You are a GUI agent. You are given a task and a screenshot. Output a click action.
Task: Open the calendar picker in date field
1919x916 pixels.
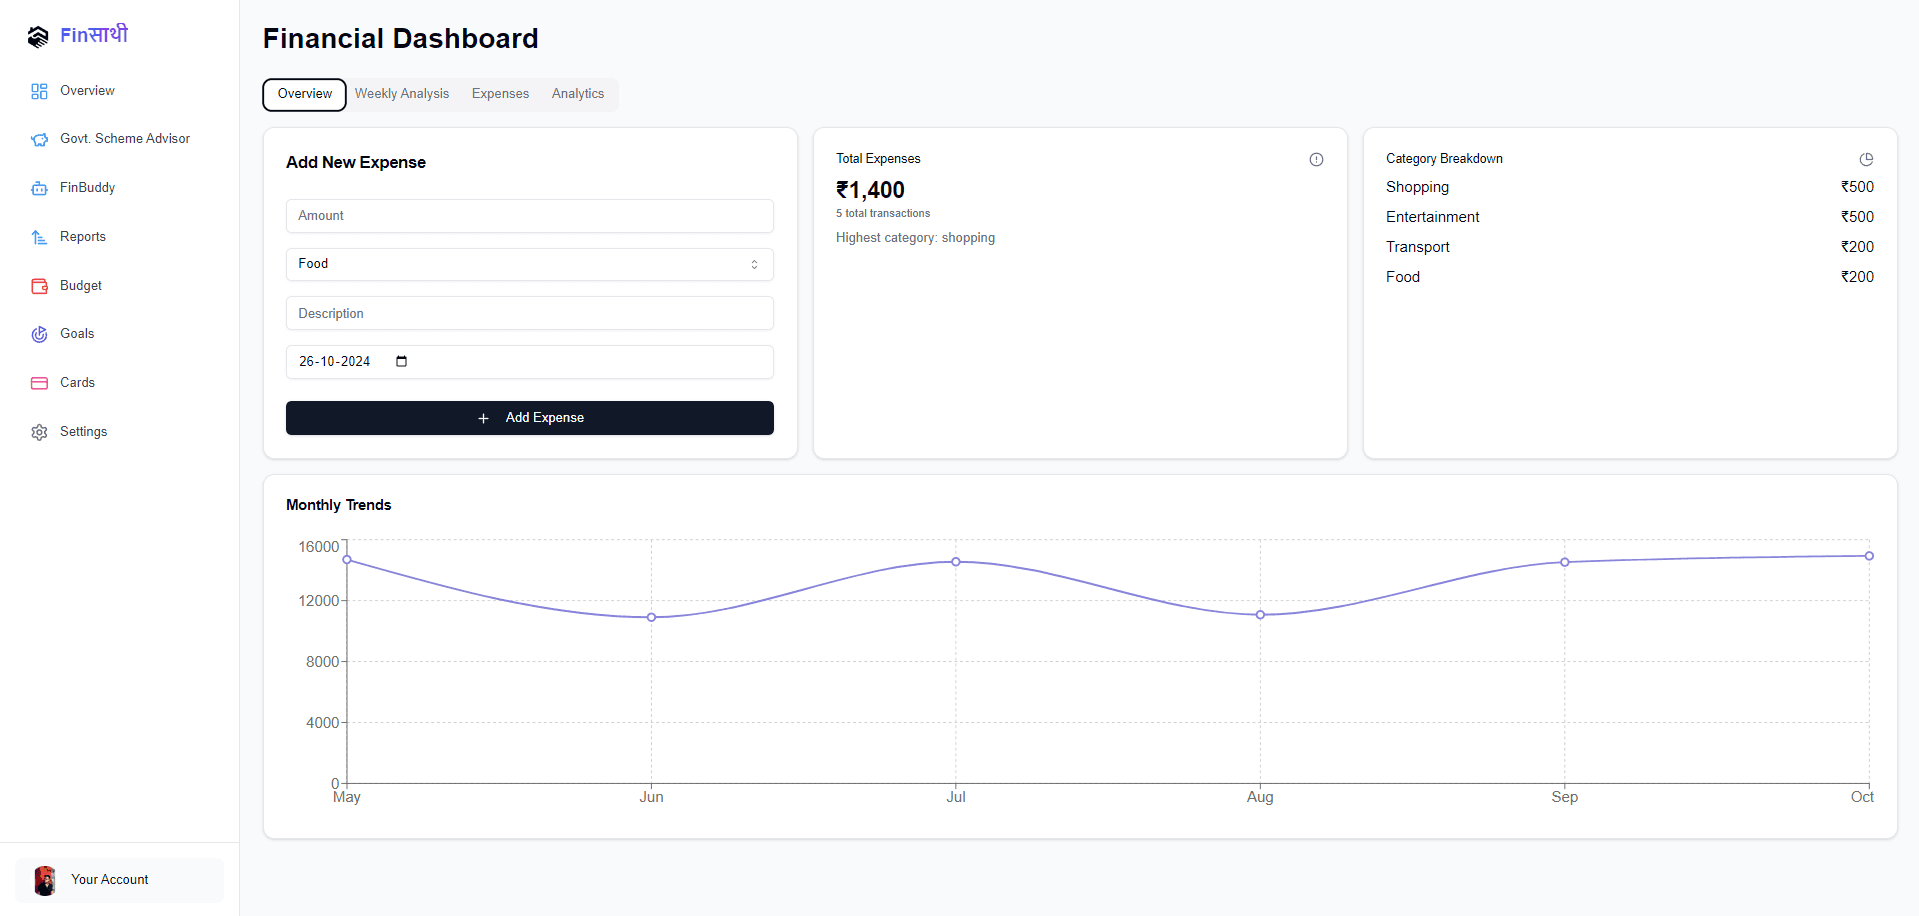(x=401, y=362)
